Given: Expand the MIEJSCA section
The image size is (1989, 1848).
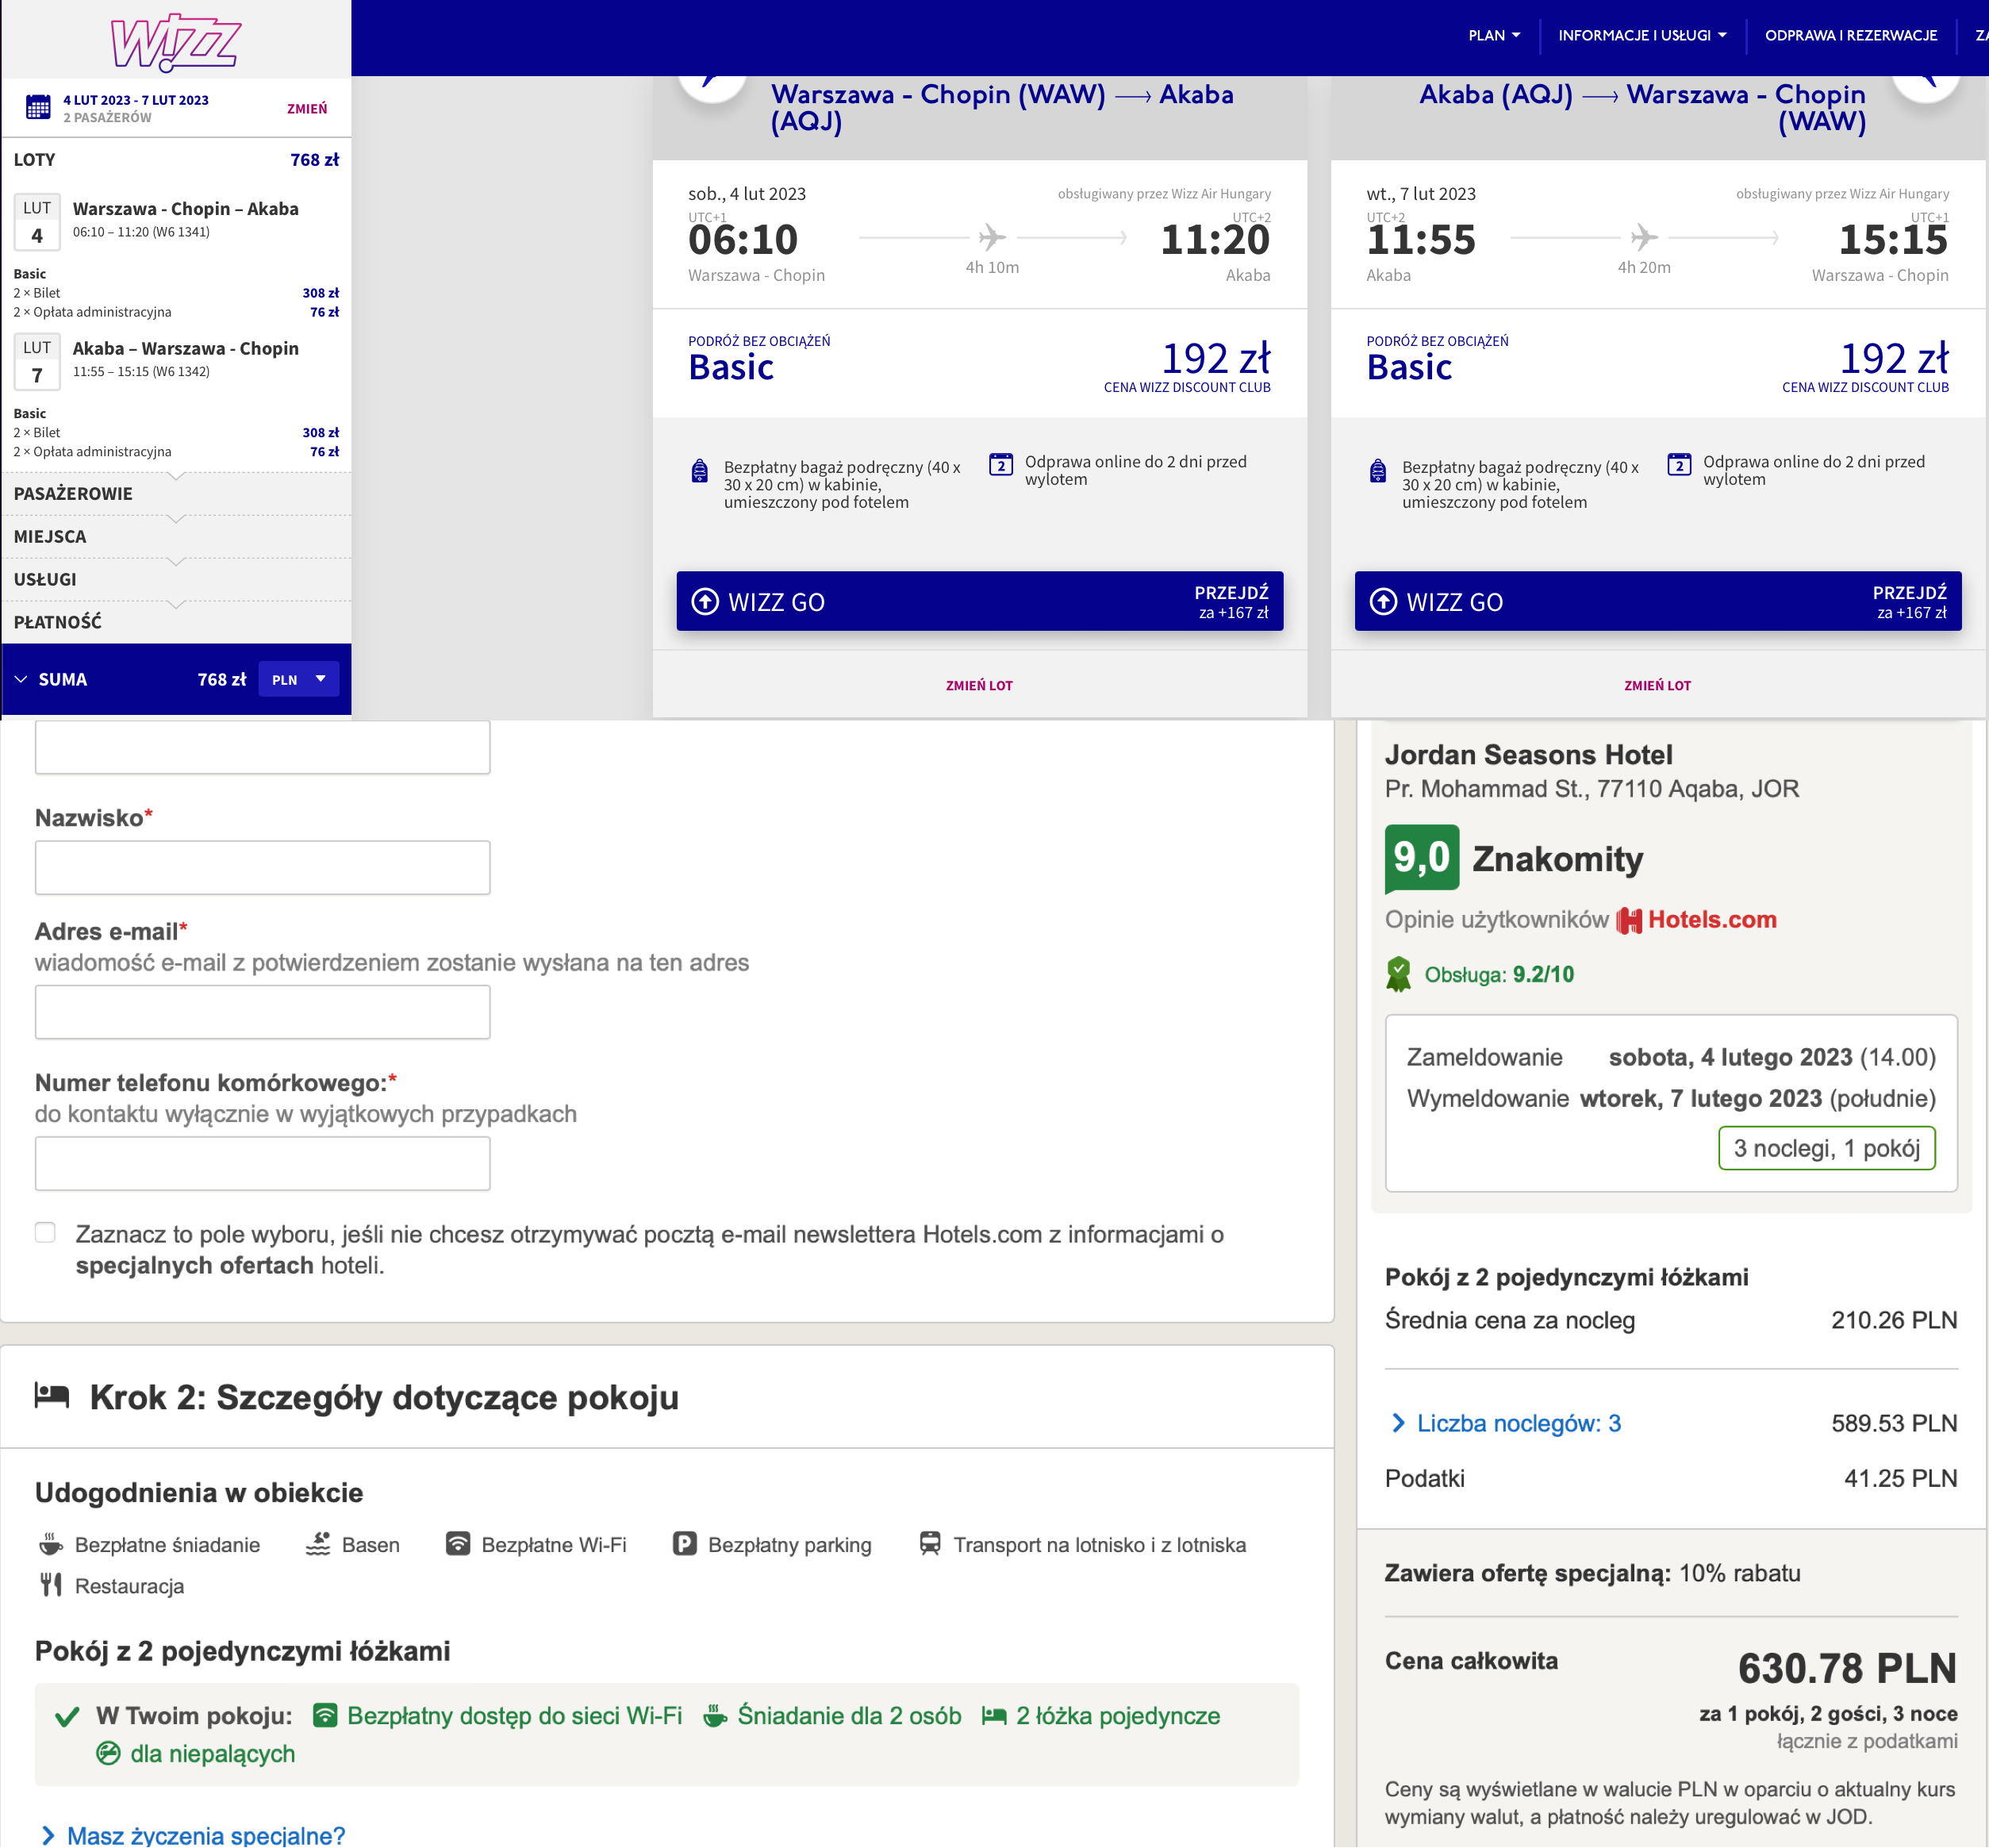Looking at the screenshot, I should click(x=176, y=537).
